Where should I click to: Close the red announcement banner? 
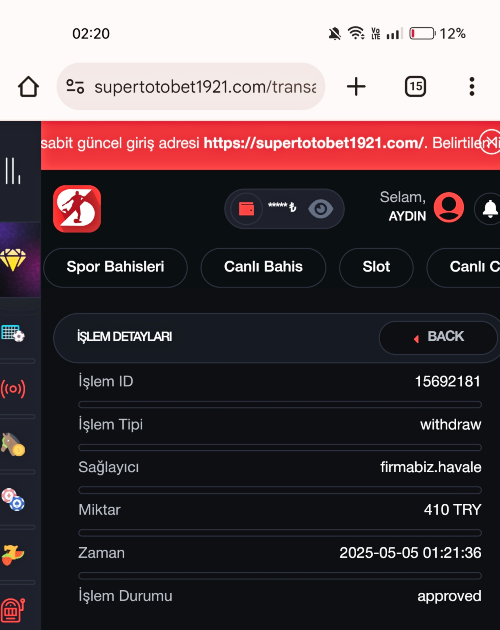click(x=490, y=142)
